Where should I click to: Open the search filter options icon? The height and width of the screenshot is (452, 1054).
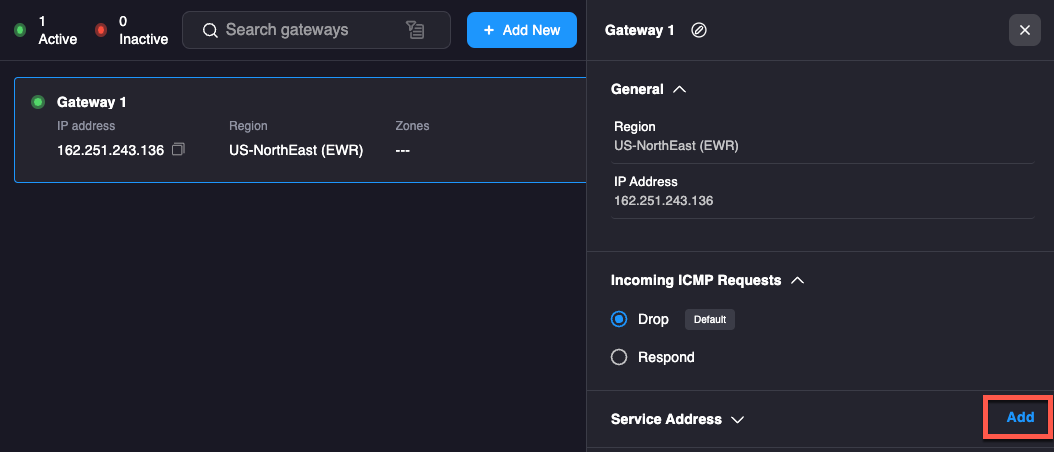click(x=416, y=30)
